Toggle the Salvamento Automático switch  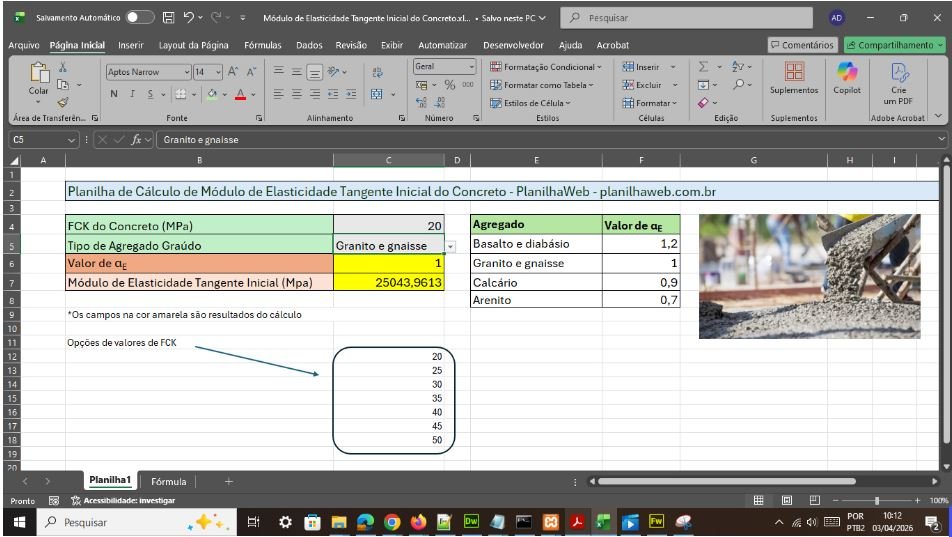(x=138, y=18)
